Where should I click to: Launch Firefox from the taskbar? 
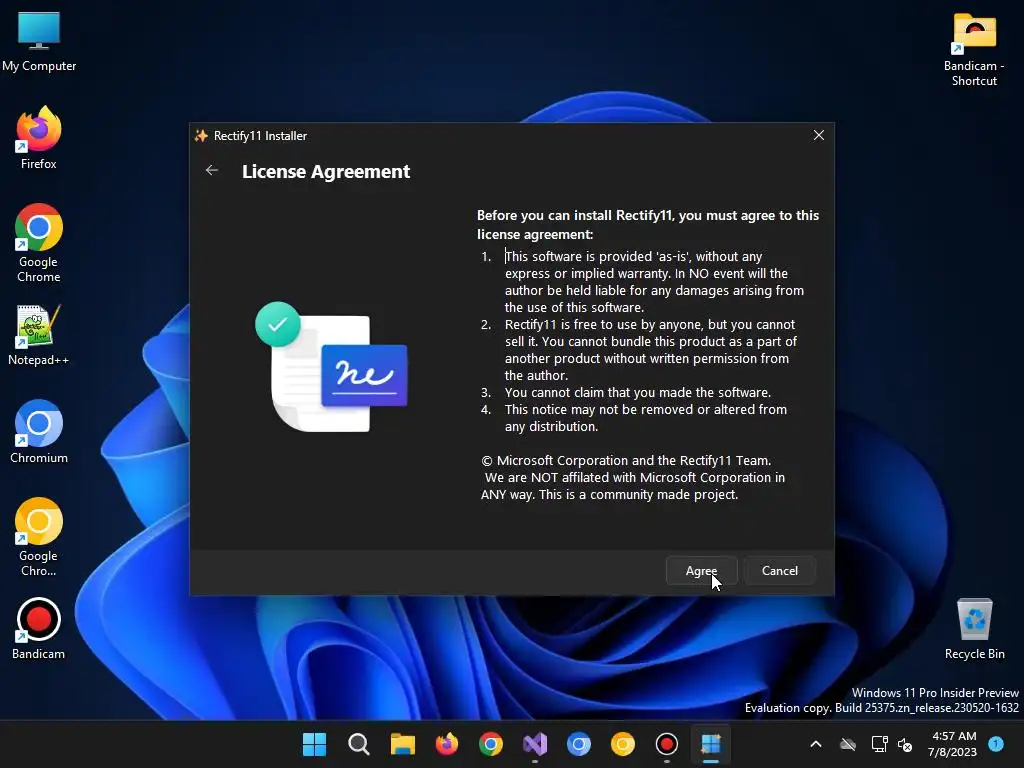point(447,744)
